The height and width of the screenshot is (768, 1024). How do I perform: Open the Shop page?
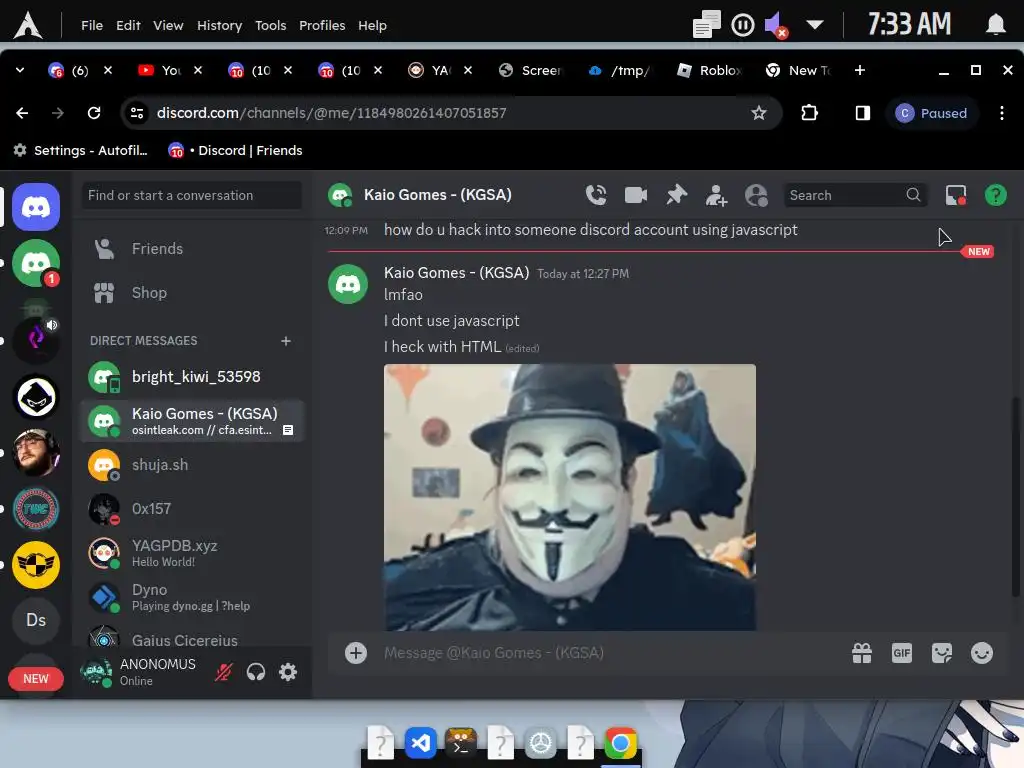[192, 293]
